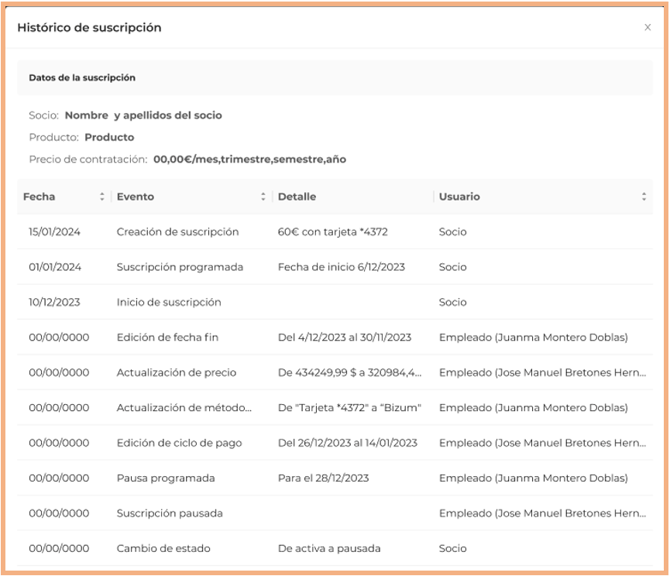This screenshot has height=576, width=670.
Task: Close the Histórico de suscripción dialog
Action: (647, 28)
